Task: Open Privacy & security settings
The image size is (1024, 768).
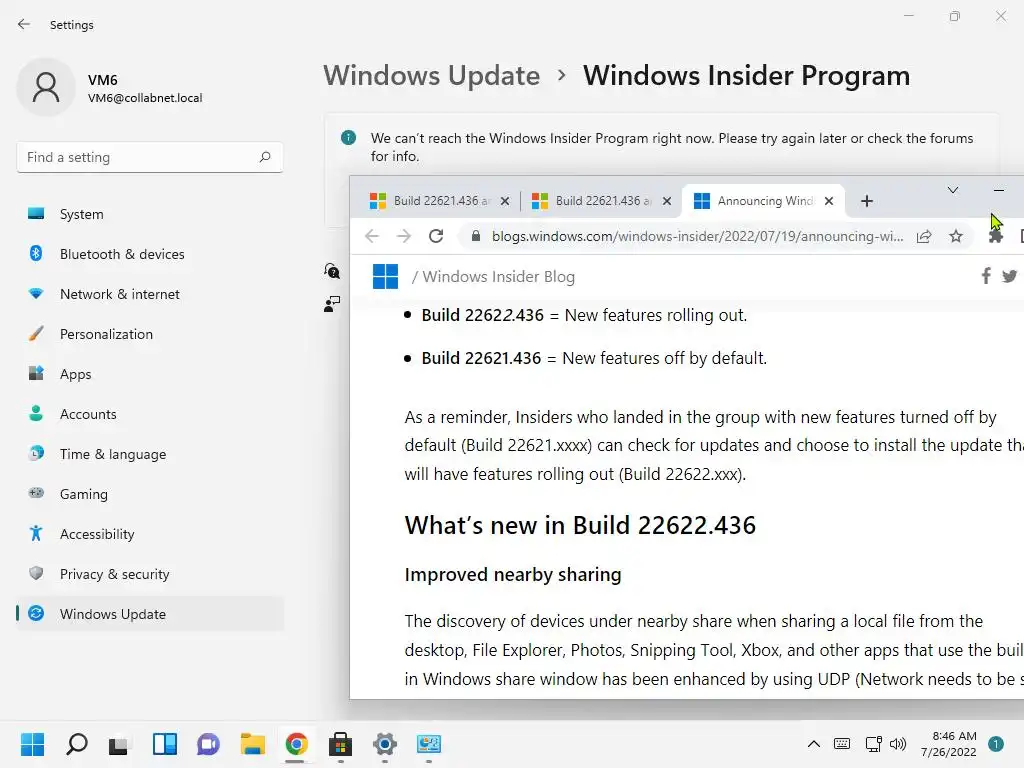Action: 151,574
